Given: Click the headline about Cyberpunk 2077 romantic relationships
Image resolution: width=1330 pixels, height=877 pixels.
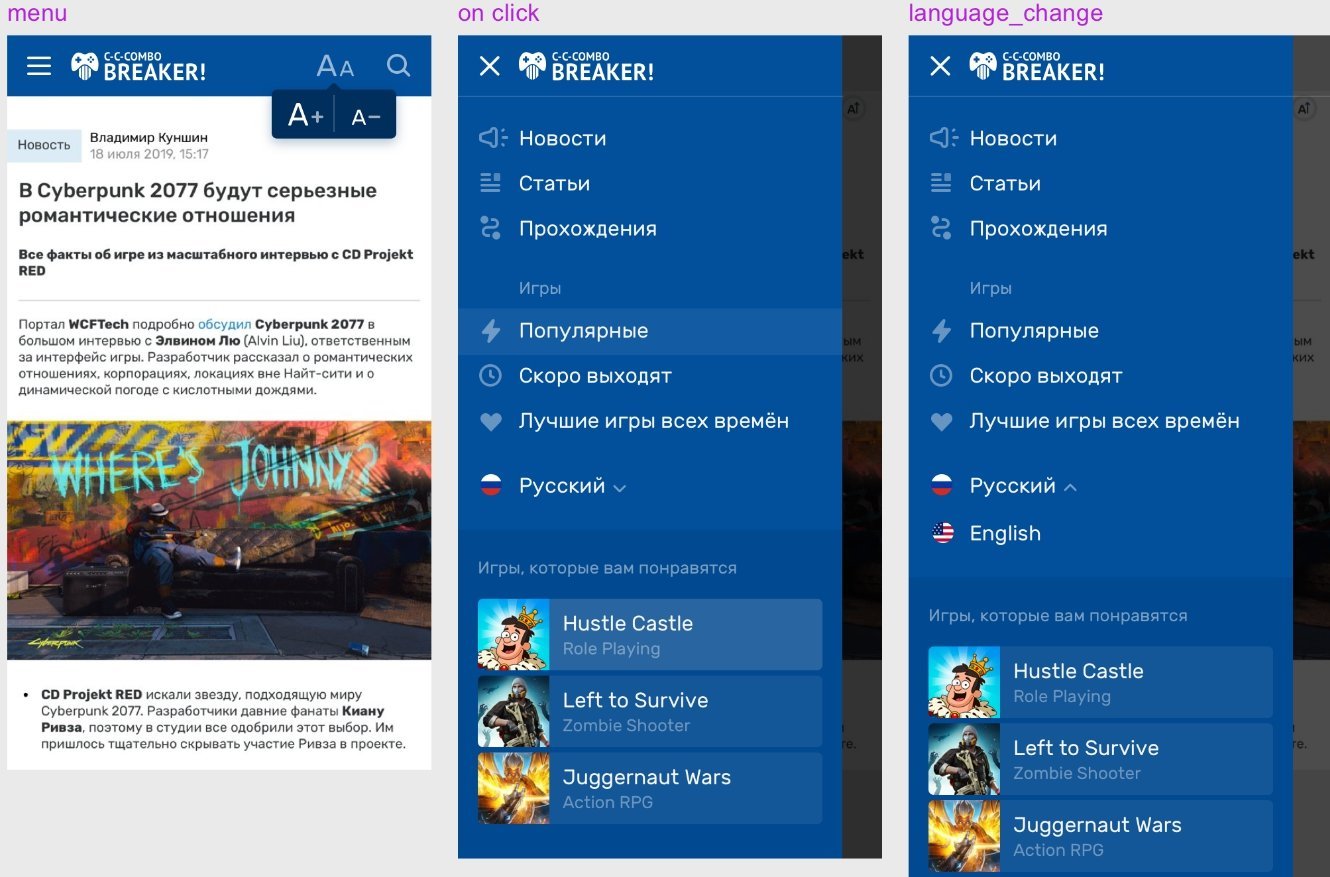Looking at the screenshot, I should click(198, 203).
